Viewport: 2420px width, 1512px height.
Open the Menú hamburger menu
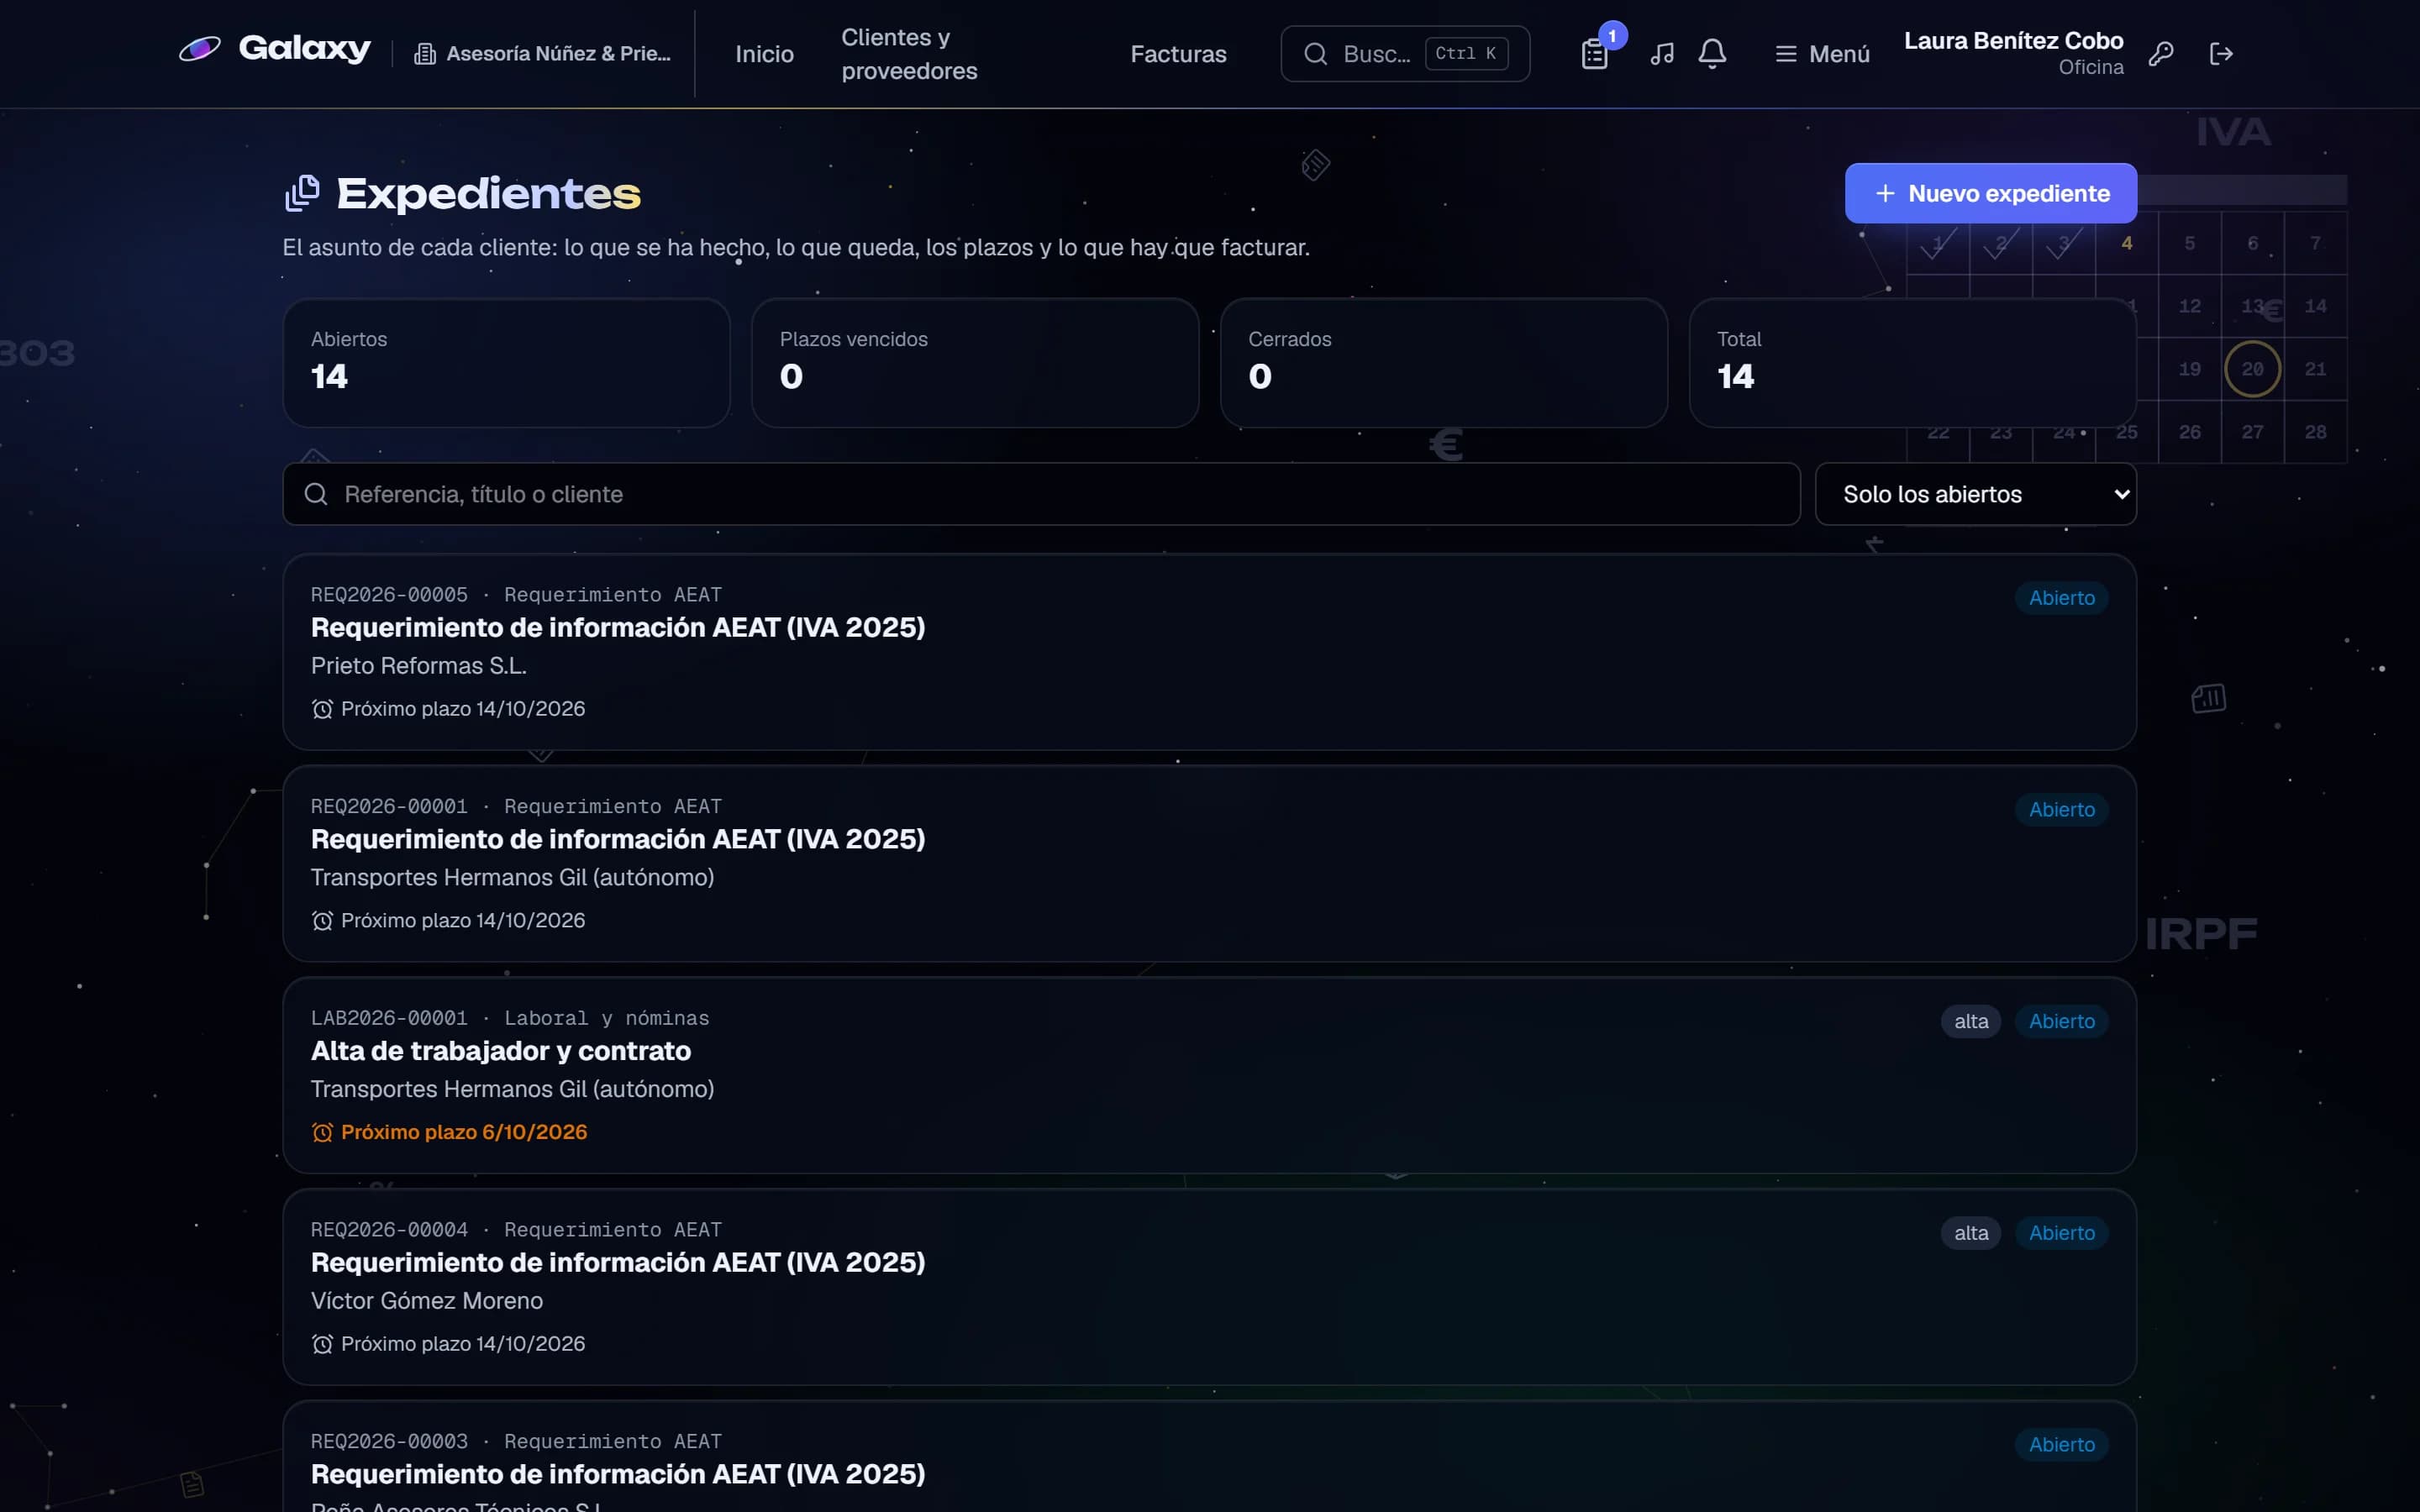click(1822, 54)
